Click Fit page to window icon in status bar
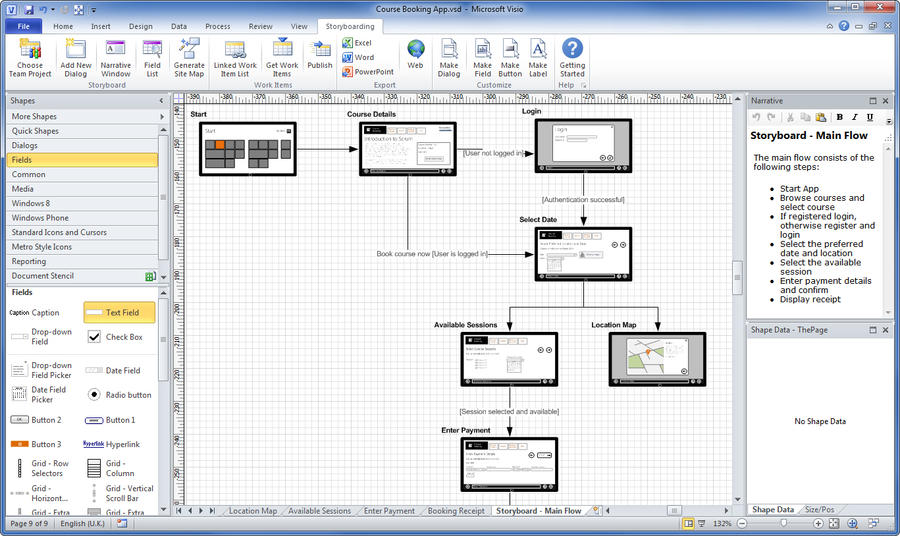This screenshot has width=900, height=536. coord(834,523)
